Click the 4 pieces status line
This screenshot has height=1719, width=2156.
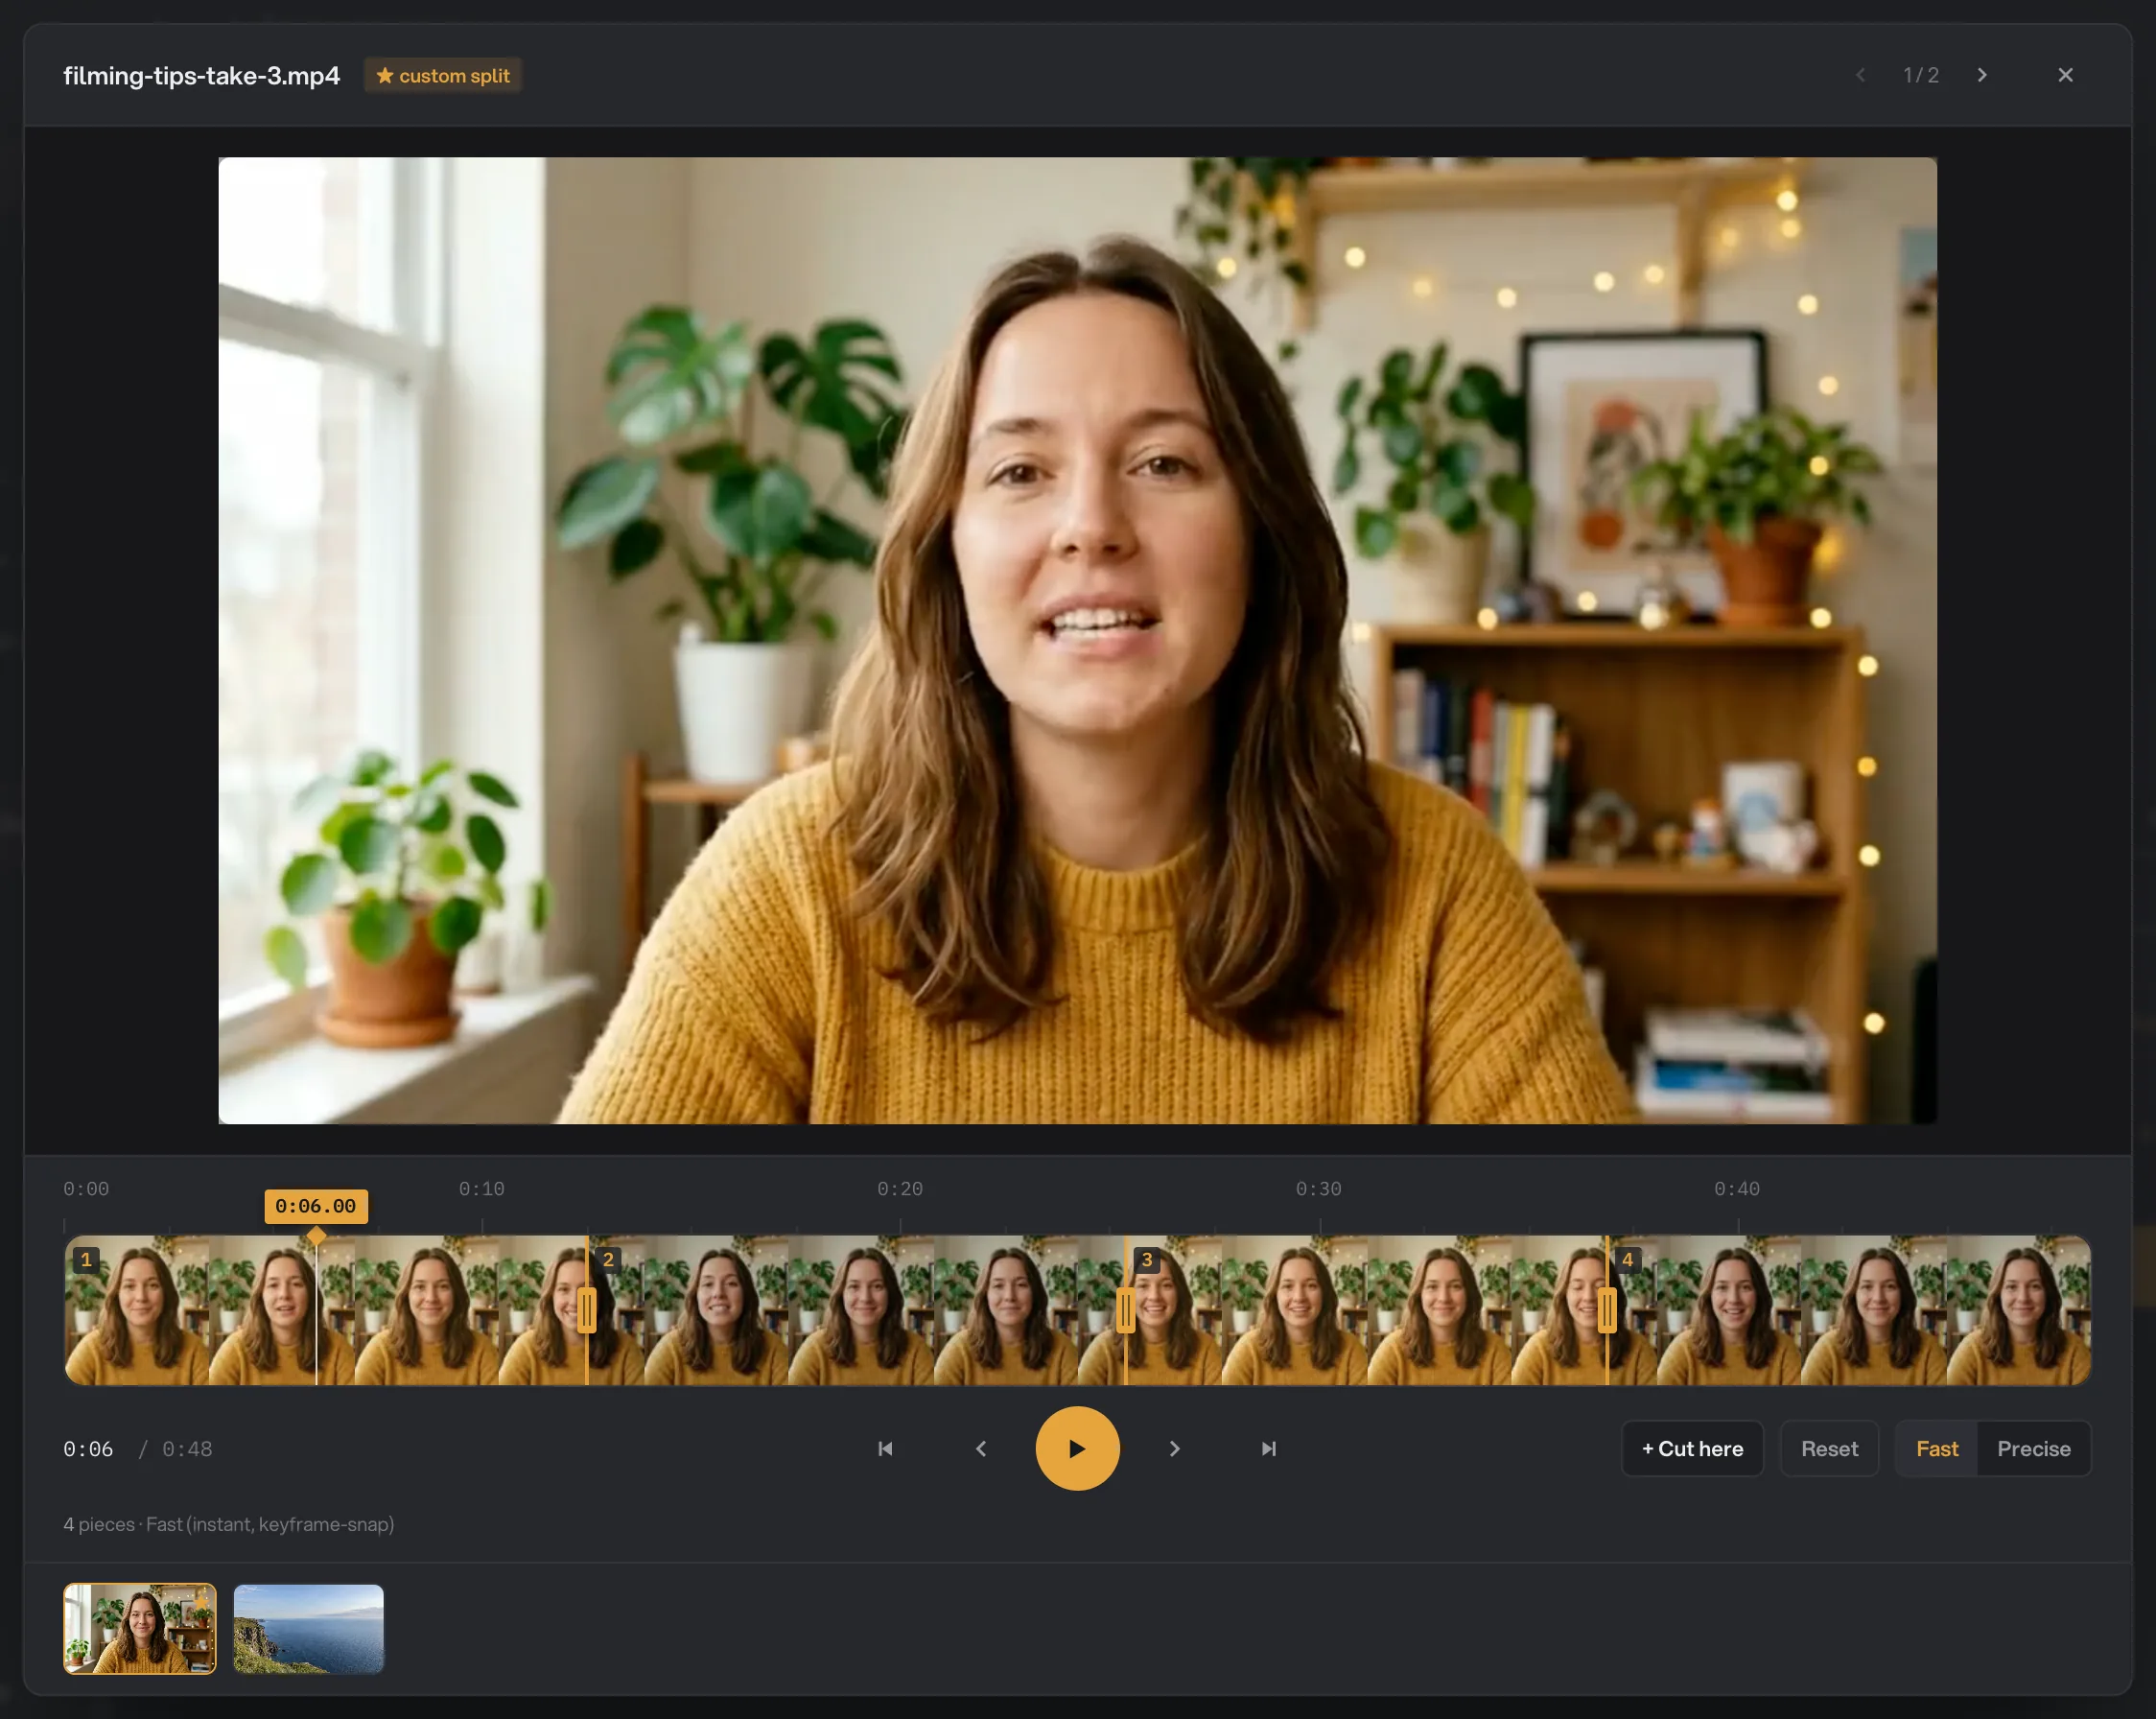pos(229,1524)
